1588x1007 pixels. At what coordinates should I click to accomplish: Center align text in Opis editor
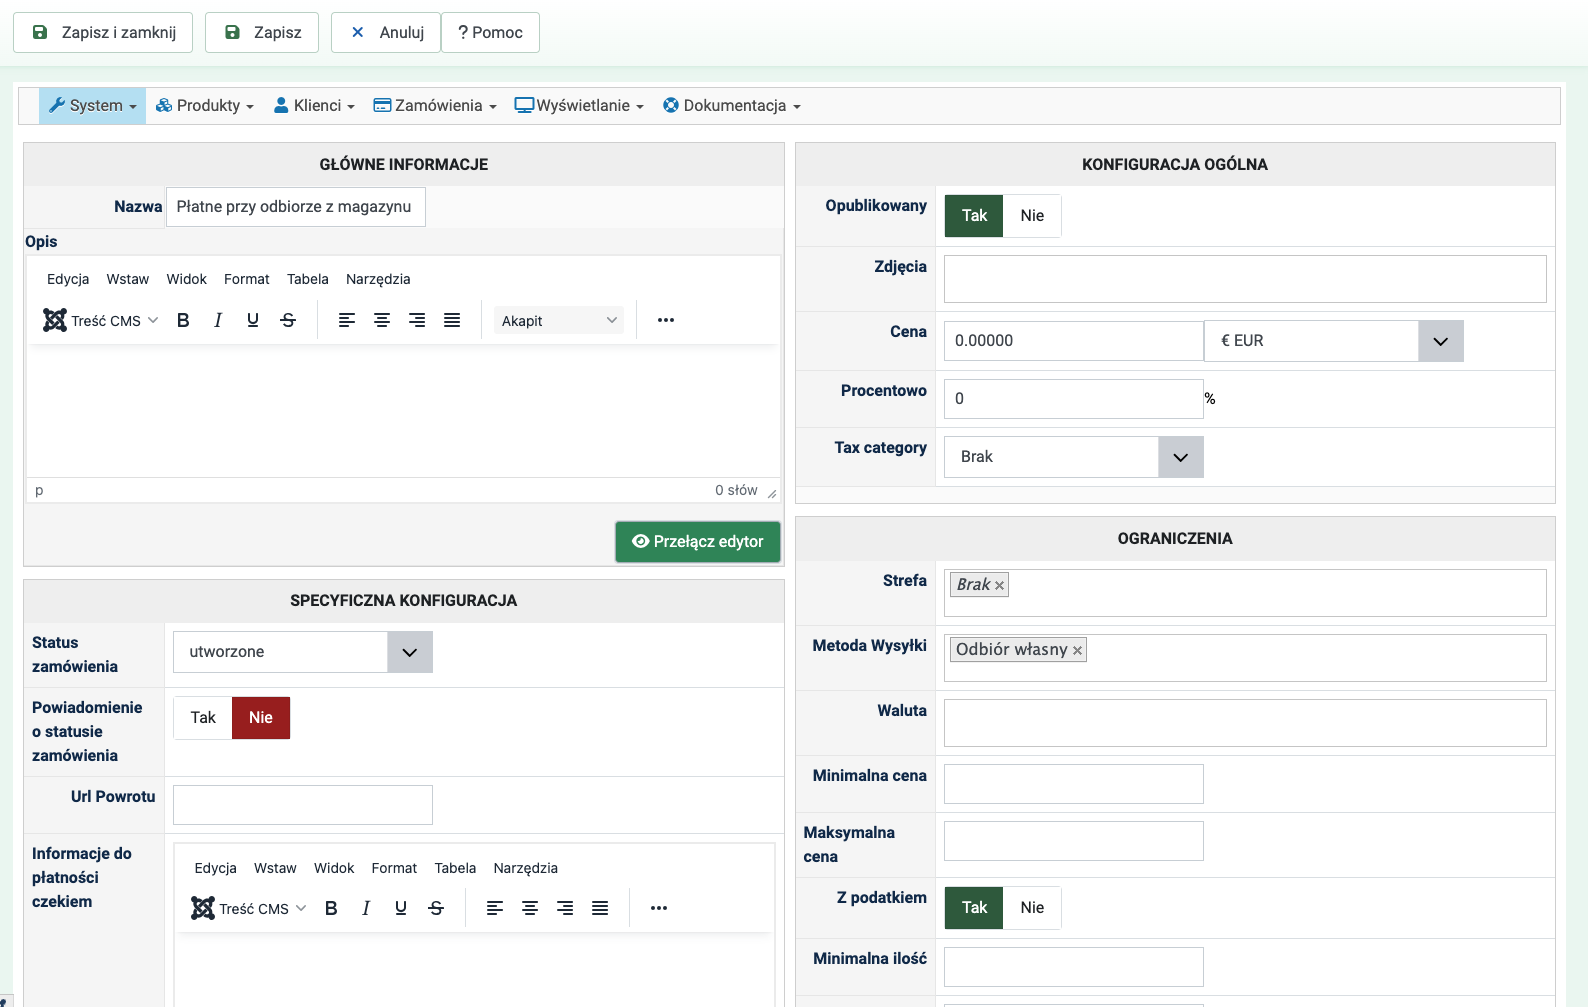pos(382,320)
